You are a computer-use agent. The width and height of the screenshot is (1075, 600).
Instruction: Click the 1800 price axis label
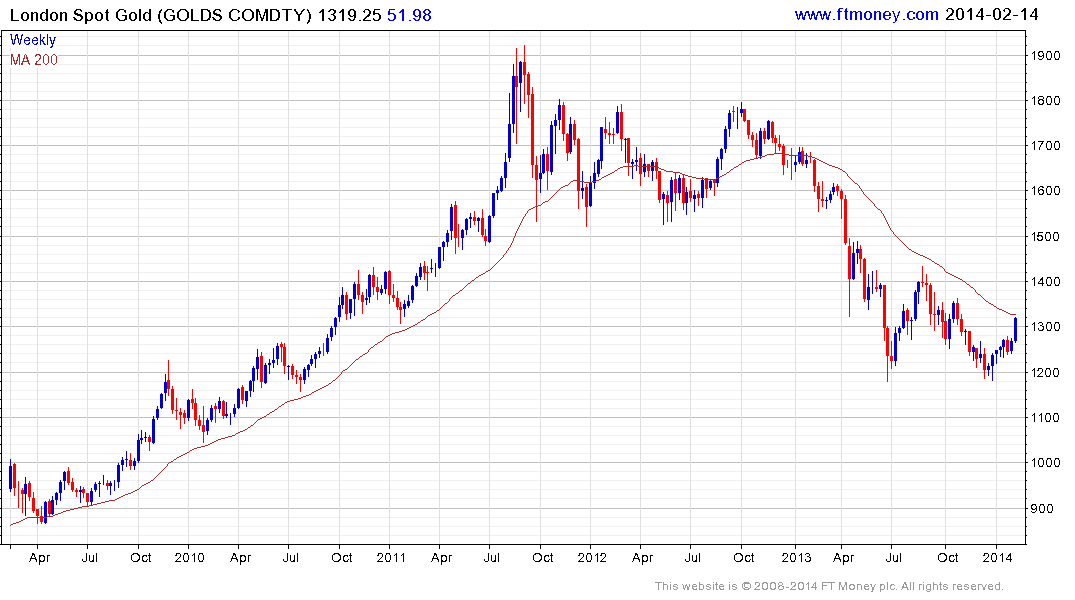click(x=1045, y=101)
